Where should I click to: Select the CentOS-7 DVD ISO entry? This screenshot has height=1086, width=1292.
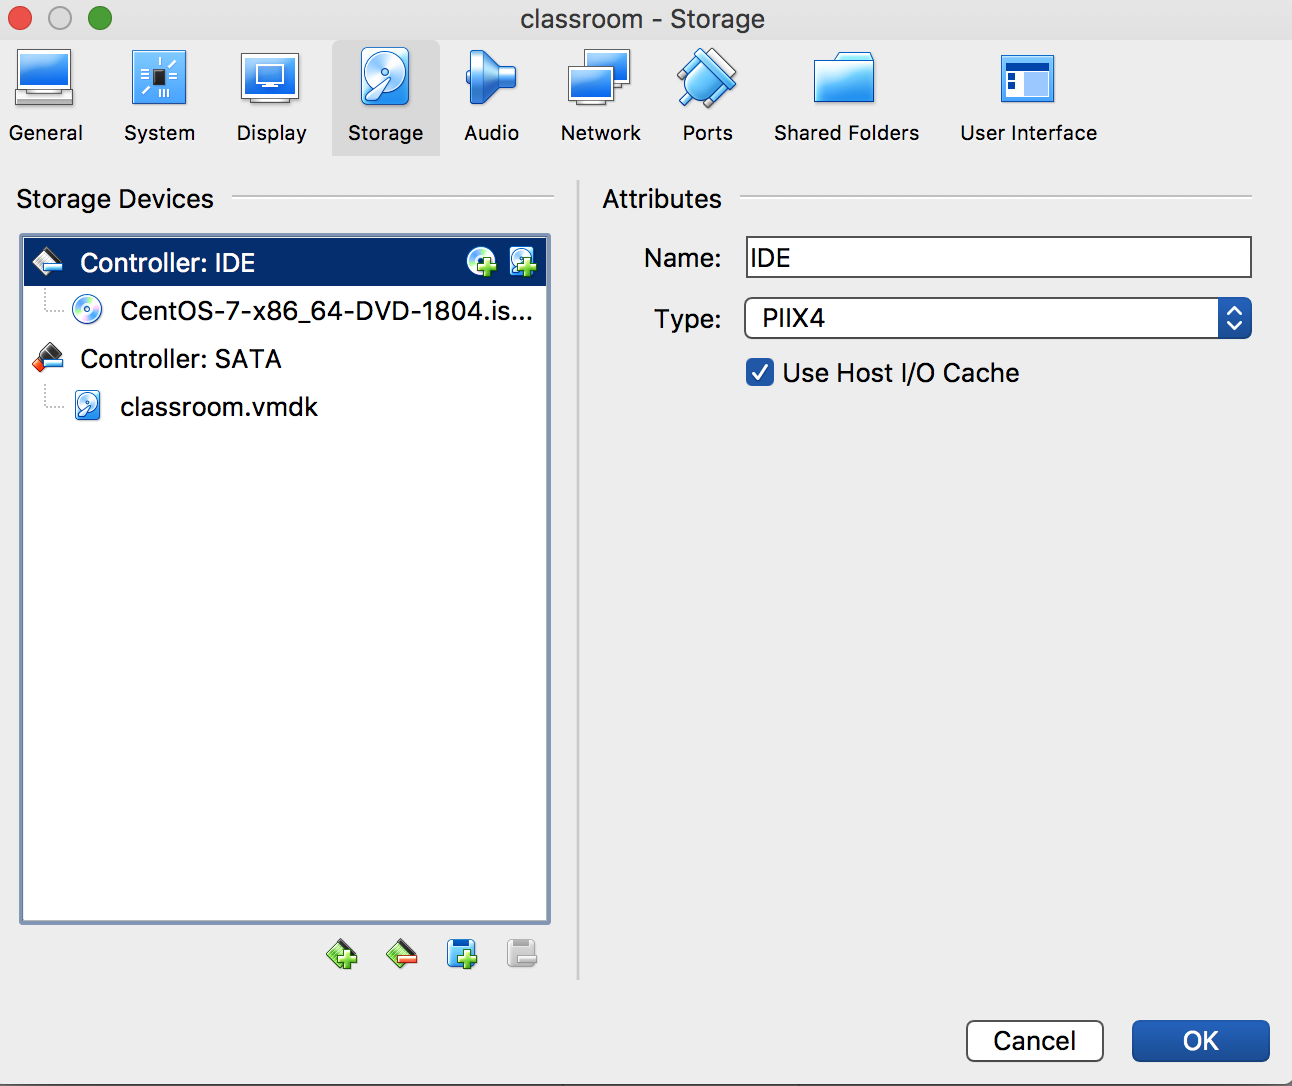click(285, 310)
